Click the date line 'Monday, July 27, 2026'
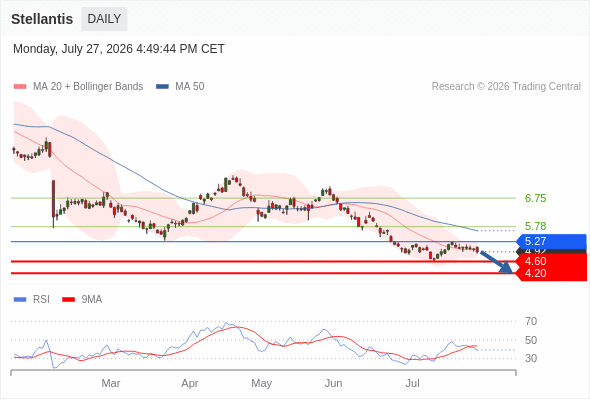 pos(73,49)
